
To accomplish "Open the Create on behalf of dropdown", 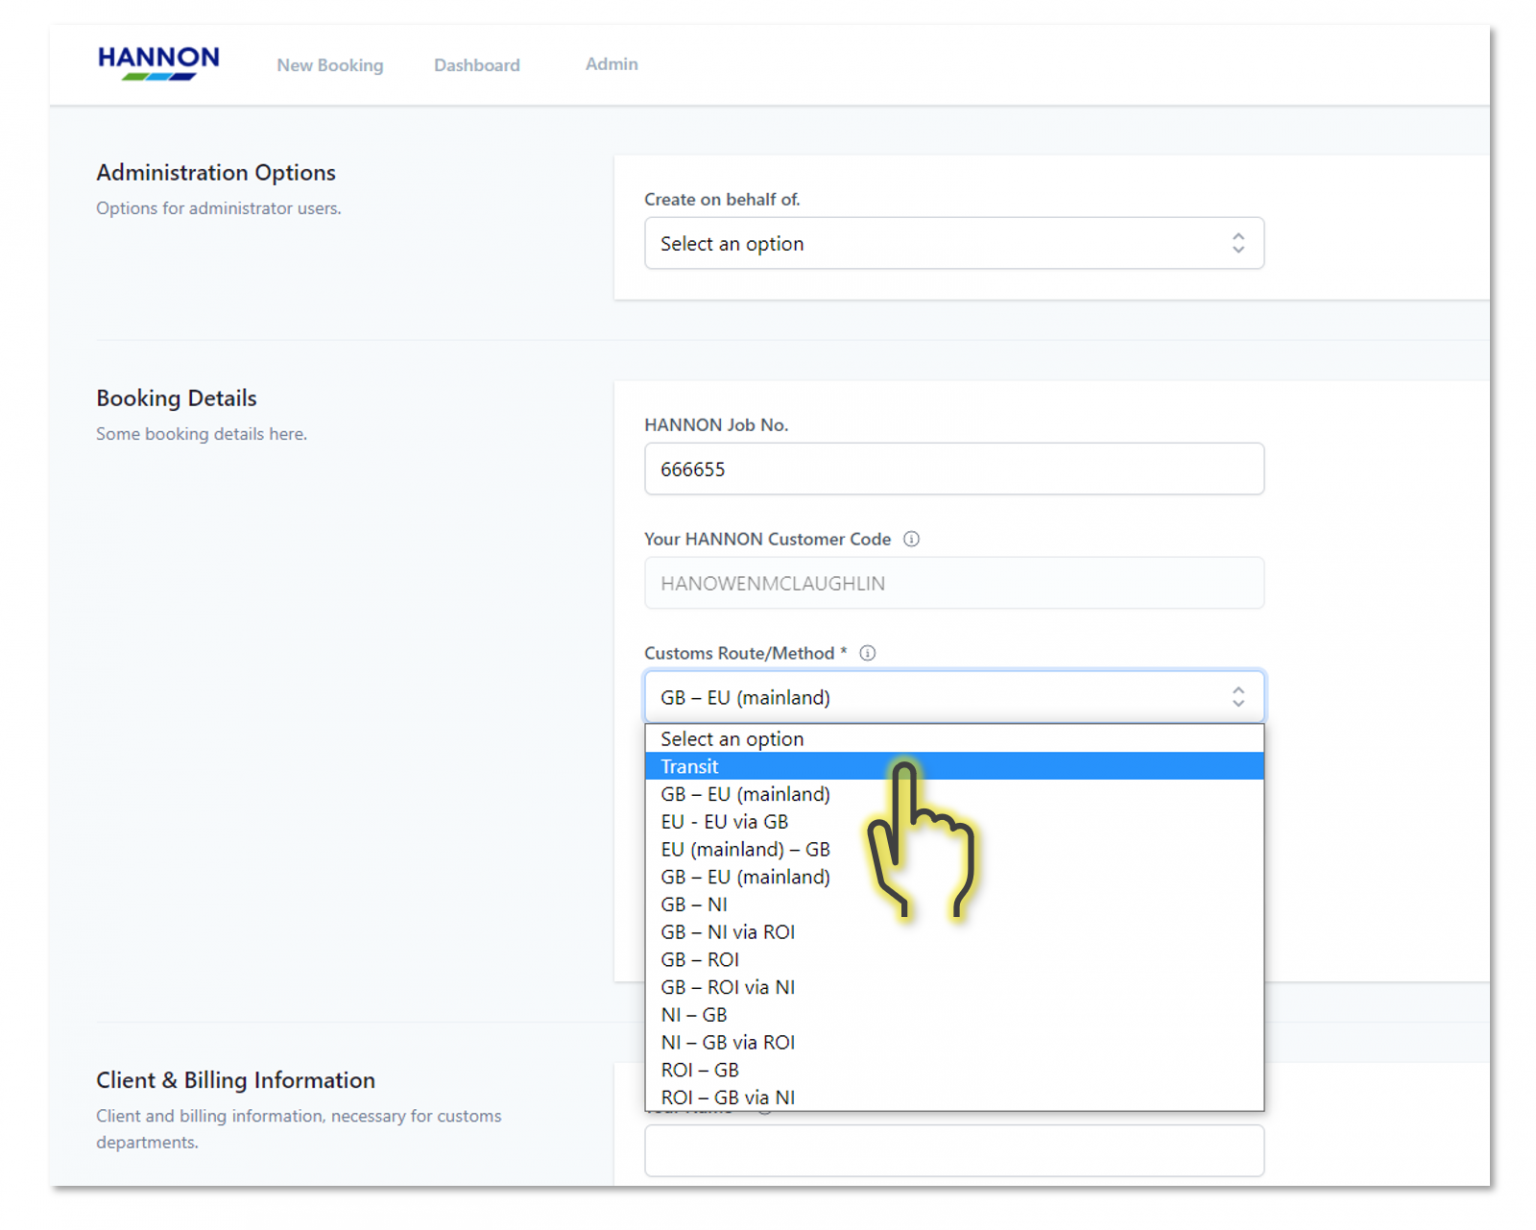I will tap(953, 243).
